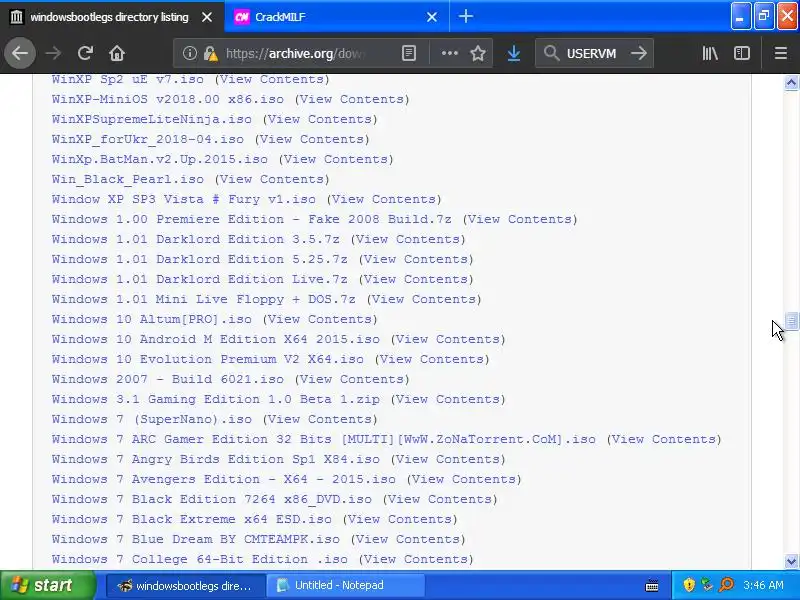800x600 pixels.
Task: Close the CrackMILF tab
Action: click(432, 17)
